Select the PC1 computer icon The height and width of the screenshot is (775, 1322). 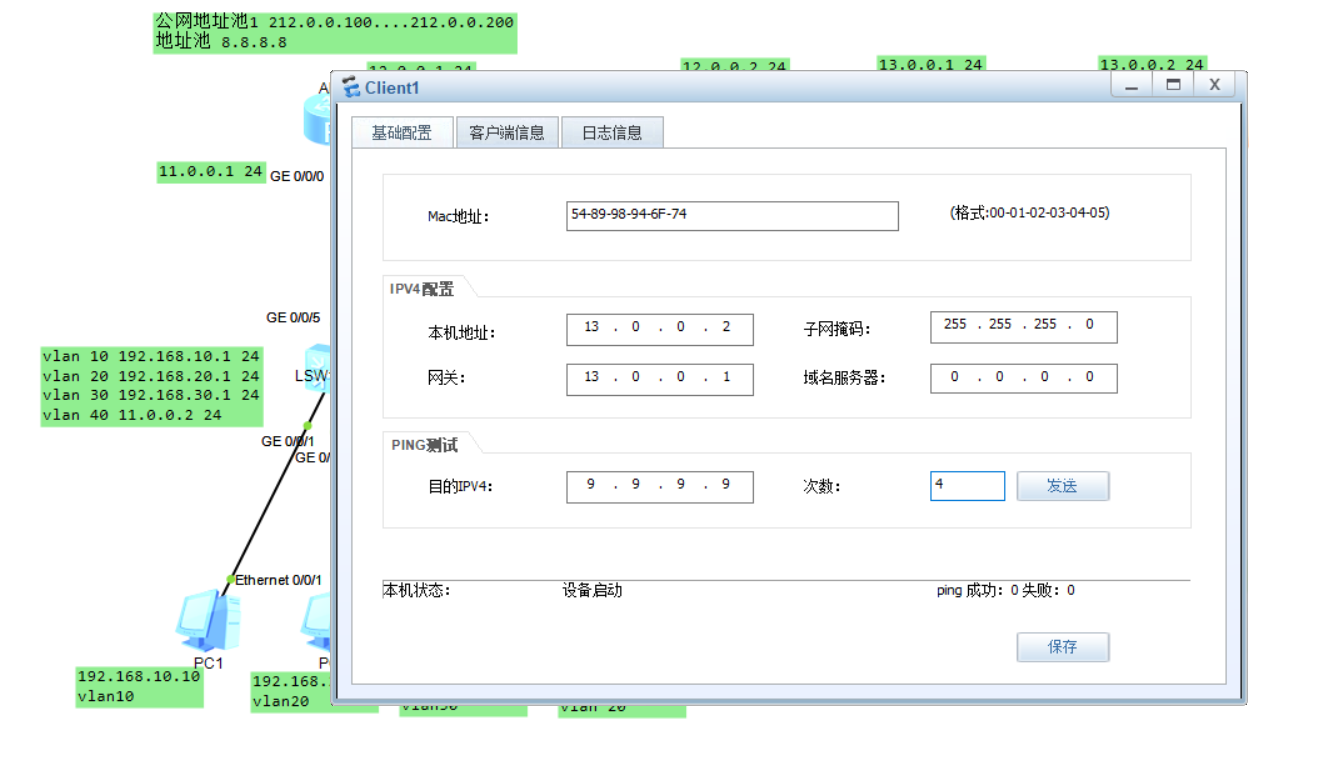coord(208,620)
